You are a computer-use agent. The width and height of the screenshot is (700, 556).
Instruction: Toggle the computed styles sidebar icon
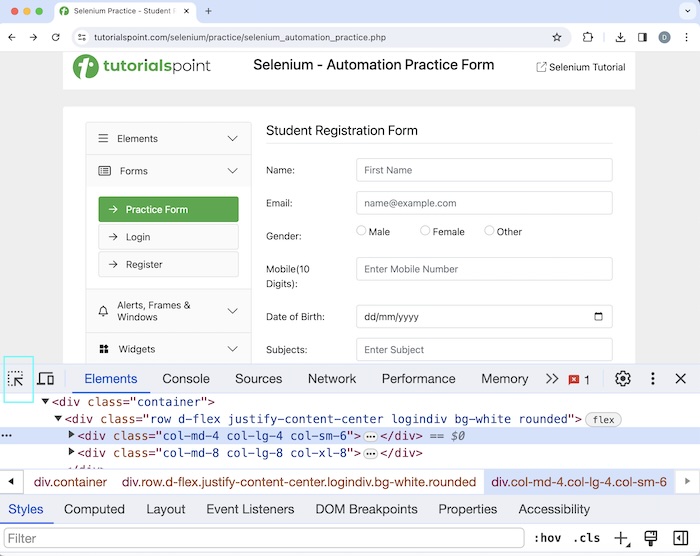tap(680, 538)
